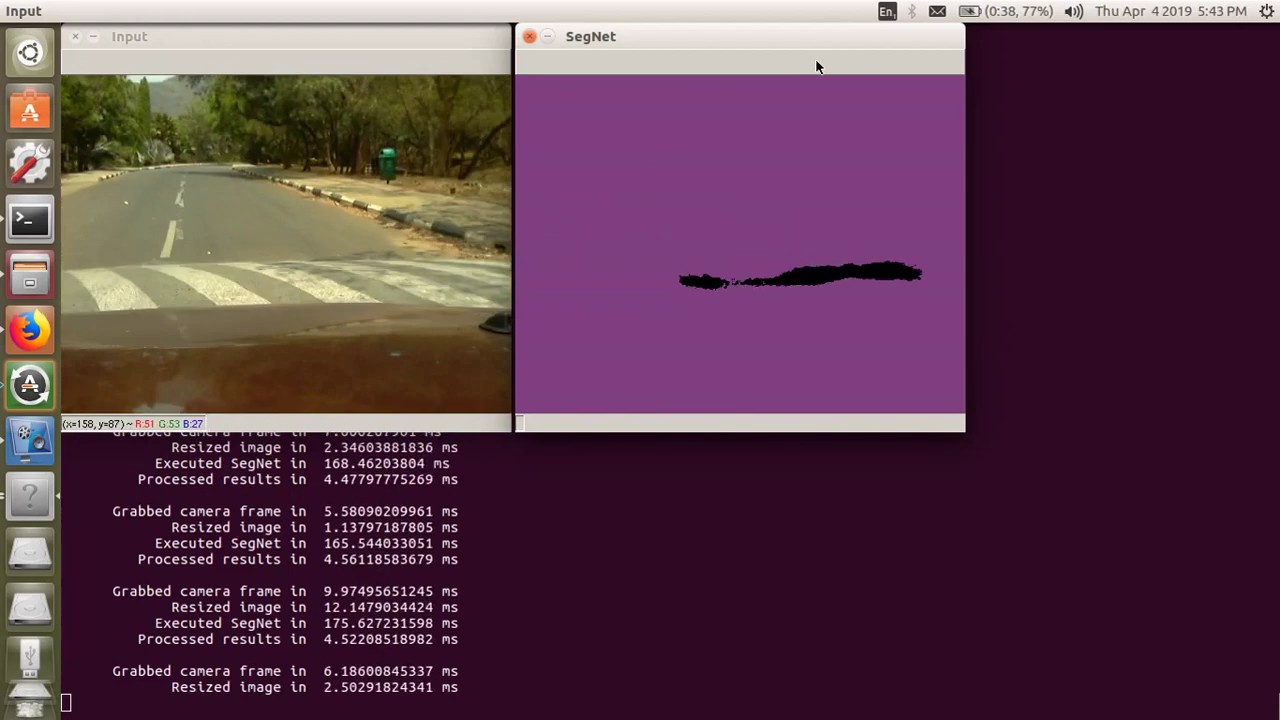Show battery status indicator menu
This screenshot has width=1280, height=720.
pyautogui.click(x=1005, y=11)
